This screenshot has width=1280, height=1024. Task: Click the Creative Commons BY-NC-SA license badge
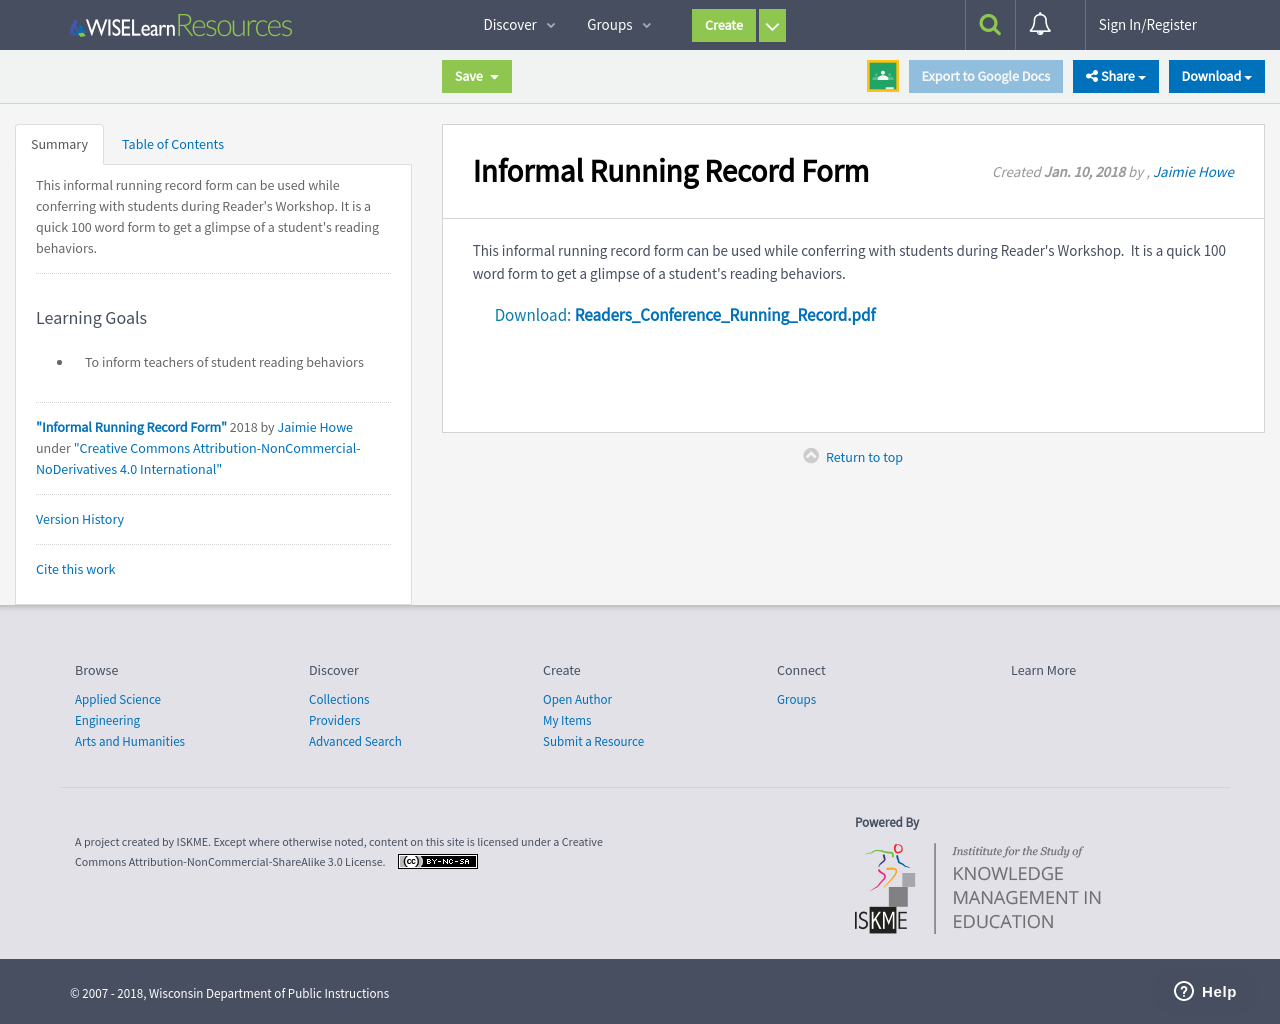(x=437, y=861)
